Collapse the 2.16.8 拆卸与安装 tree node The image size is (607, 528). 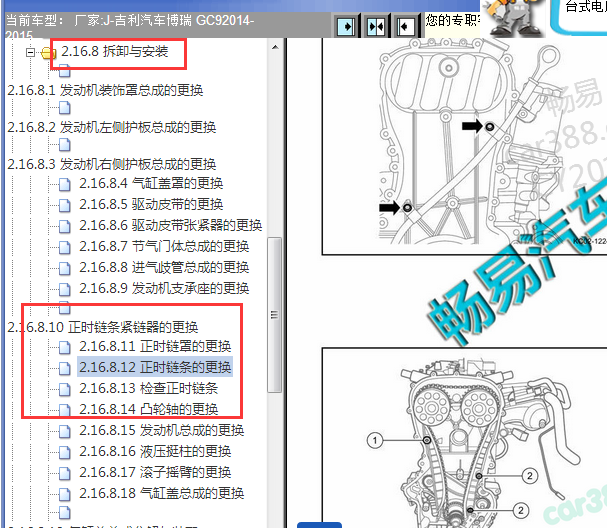pyautogui.click(x=30, y=52)
